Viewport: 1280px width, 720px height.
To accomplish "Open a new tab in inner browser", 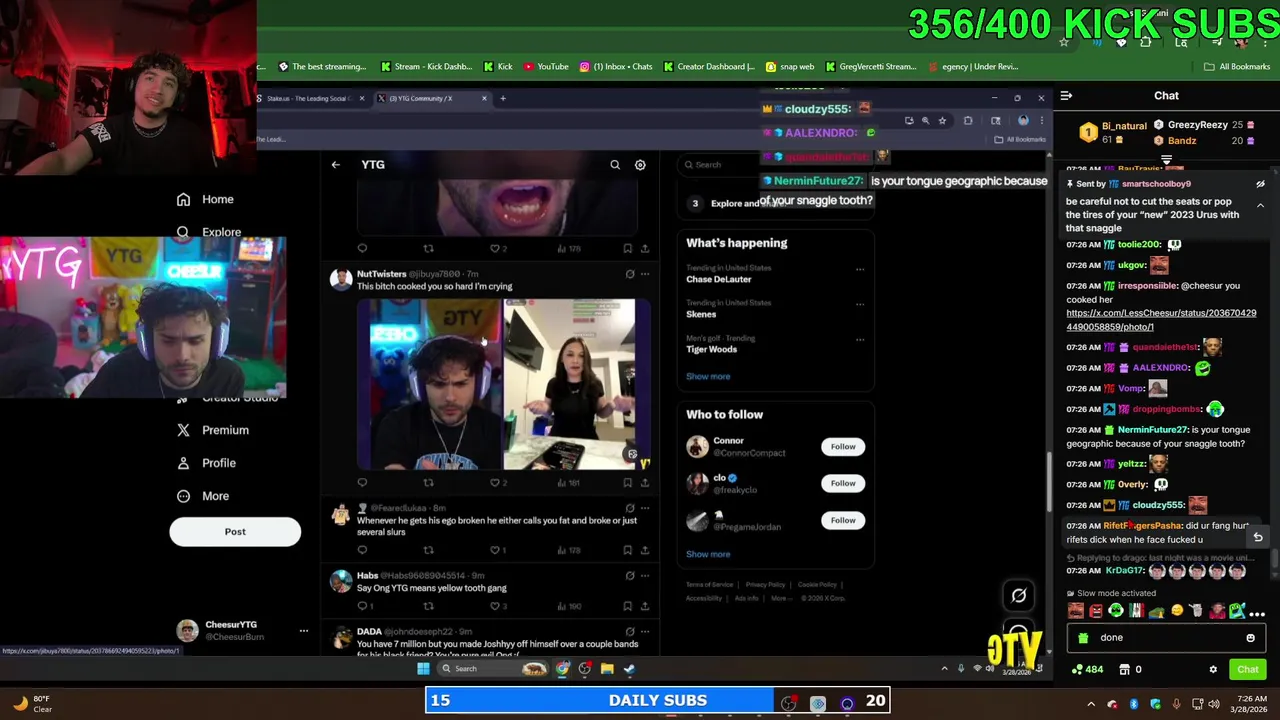I will click(503, 98).
